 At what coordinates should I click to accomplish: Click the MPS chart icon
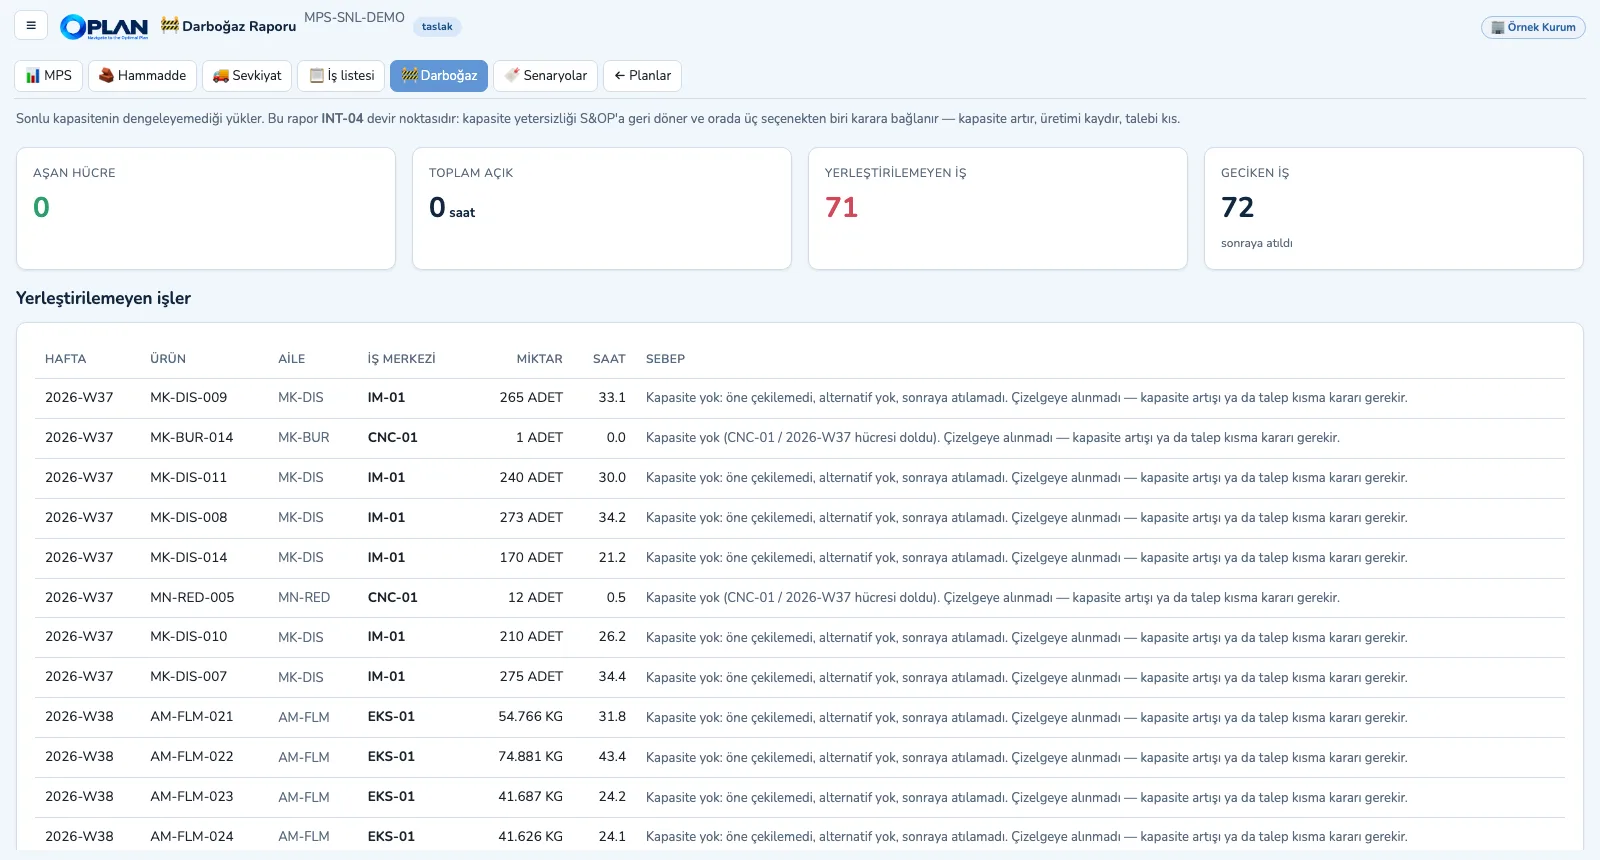point(33,76)
